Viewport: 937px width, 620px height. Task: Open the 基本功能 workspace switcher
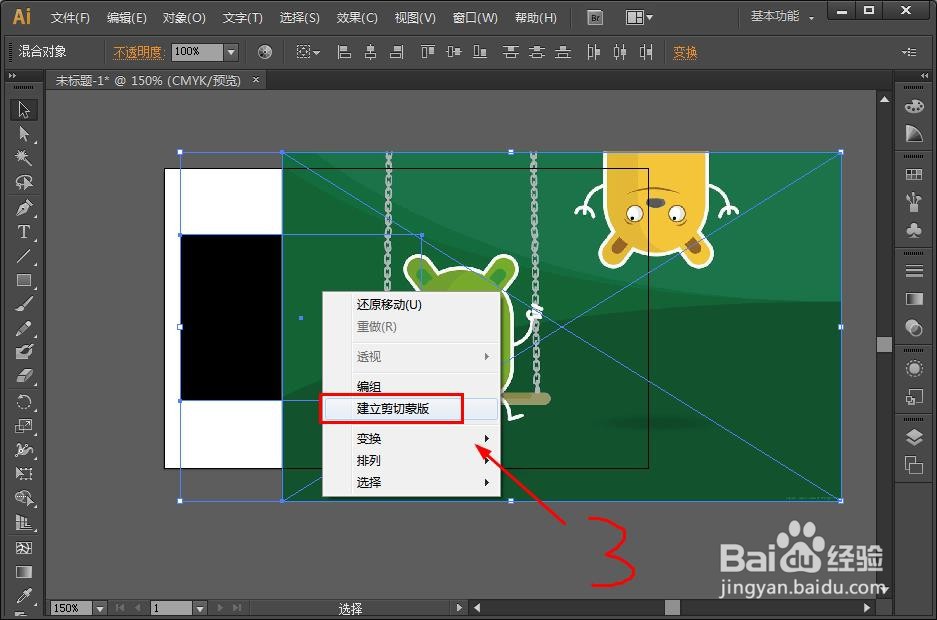point(782,17)
